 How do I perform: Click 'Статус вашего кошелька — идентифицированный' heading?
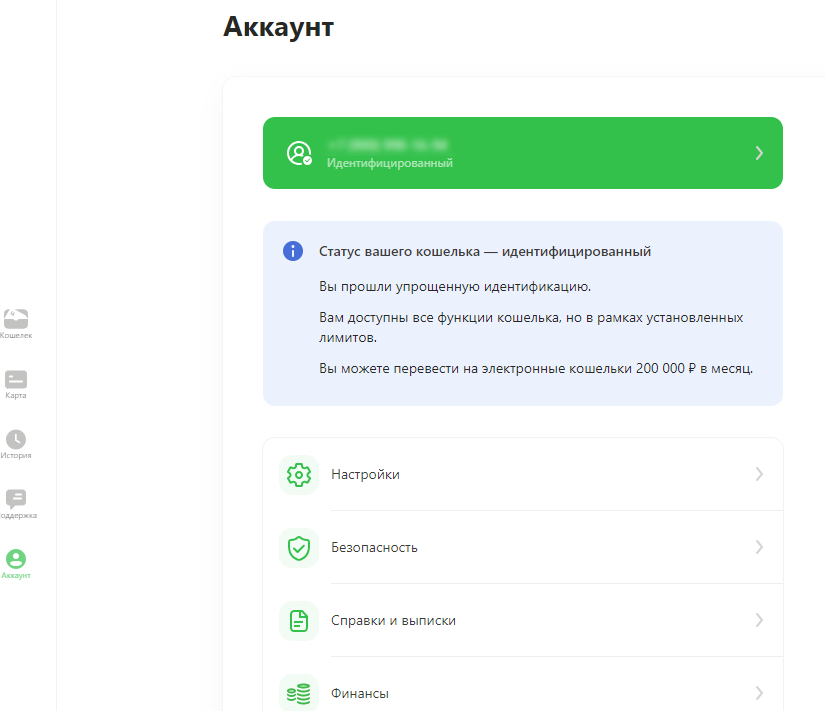[485, 252]
